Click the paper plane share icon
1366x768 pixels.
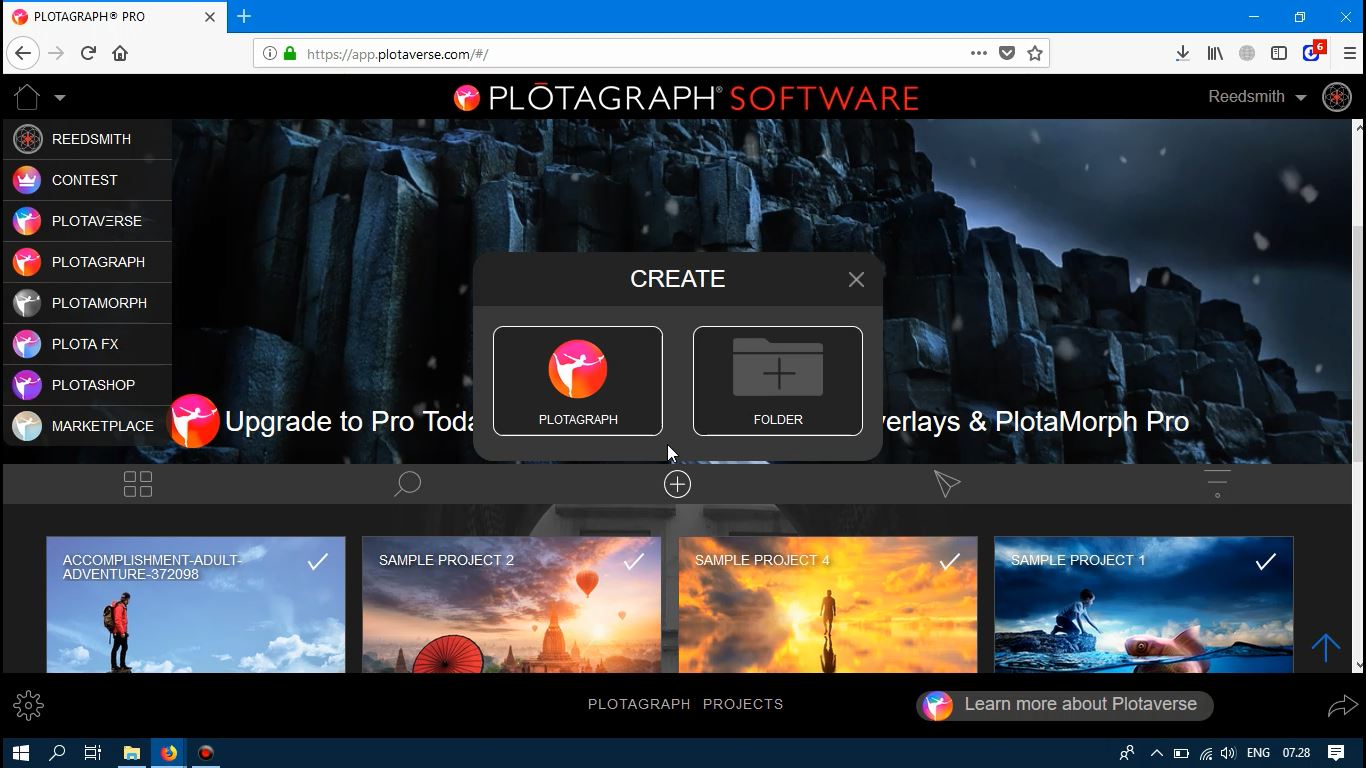947,484
